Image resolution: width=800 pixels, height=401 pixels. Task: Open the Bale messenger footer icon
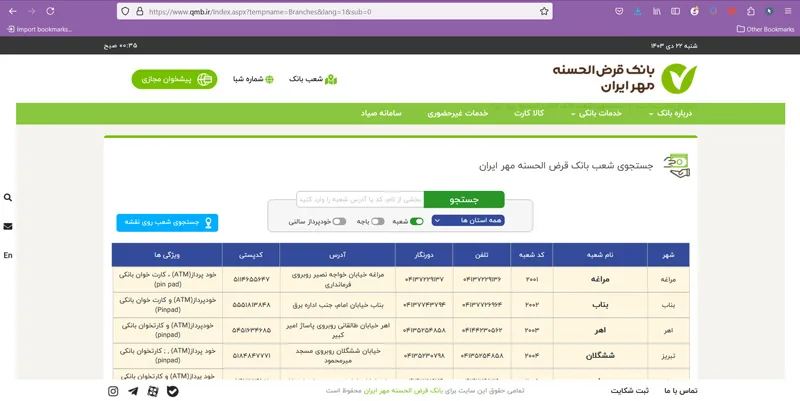[173, 391]
